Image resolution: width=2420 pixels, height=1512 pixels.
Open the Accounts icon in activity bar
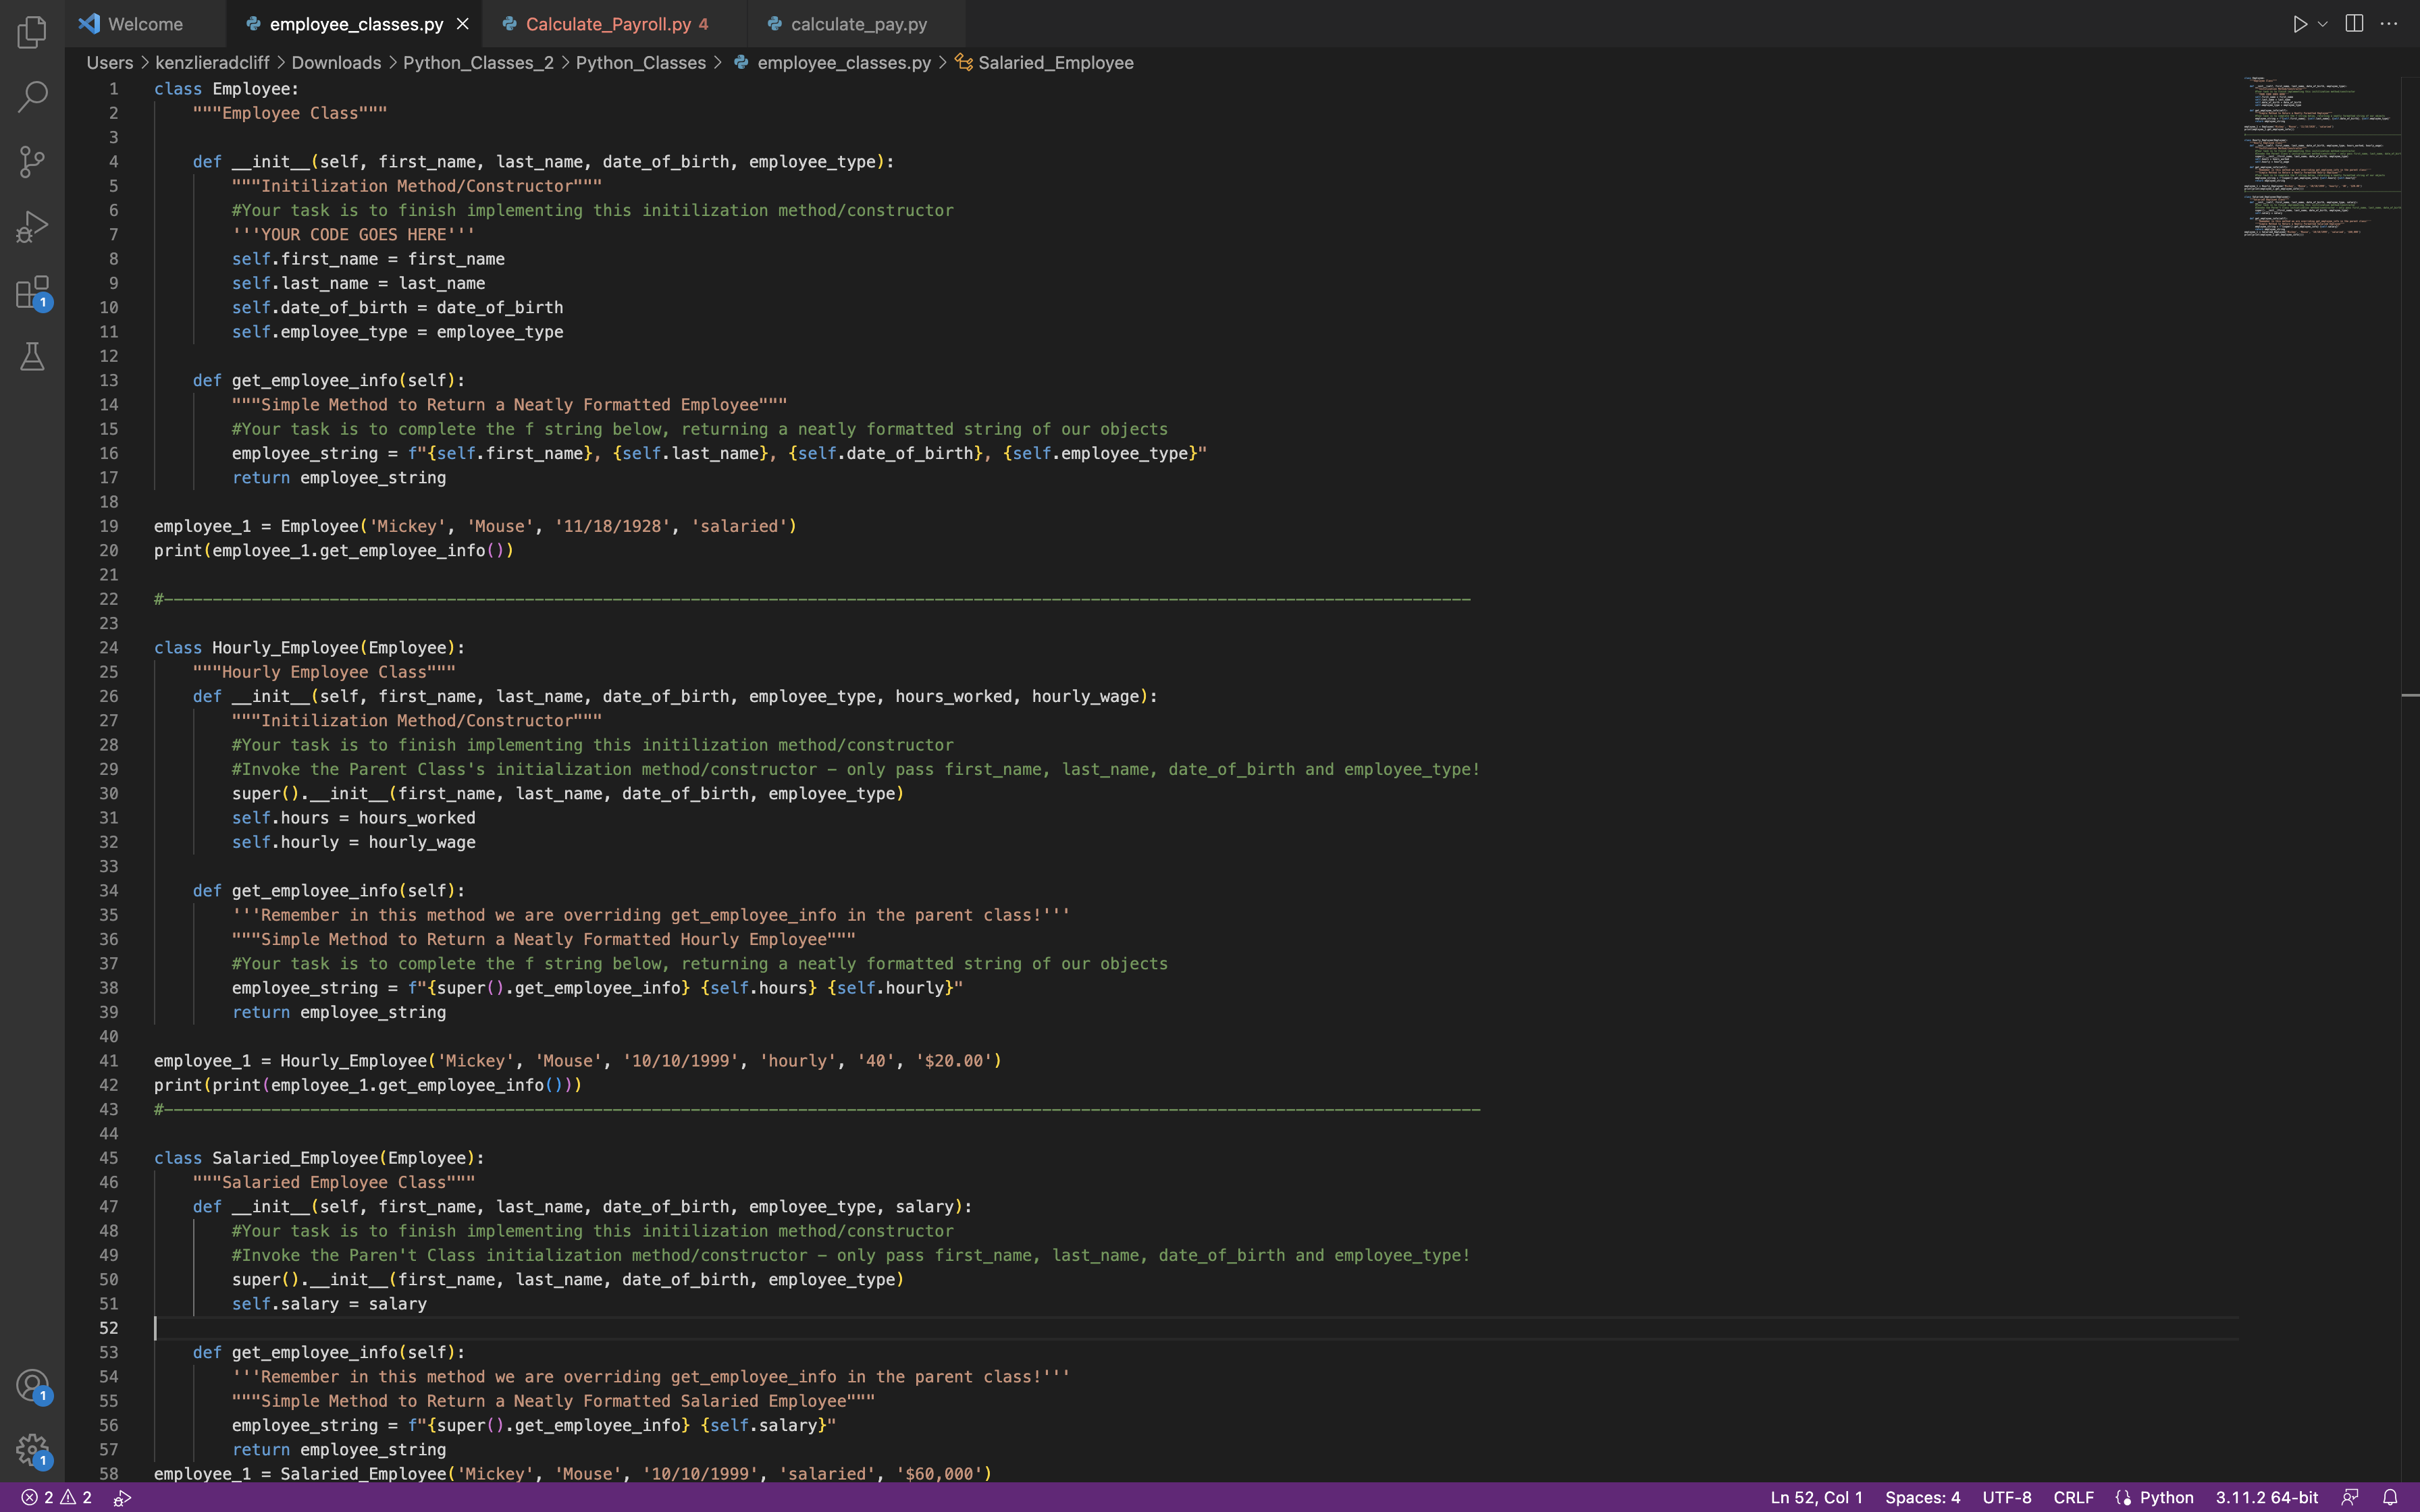click(x=32, y=1386)
